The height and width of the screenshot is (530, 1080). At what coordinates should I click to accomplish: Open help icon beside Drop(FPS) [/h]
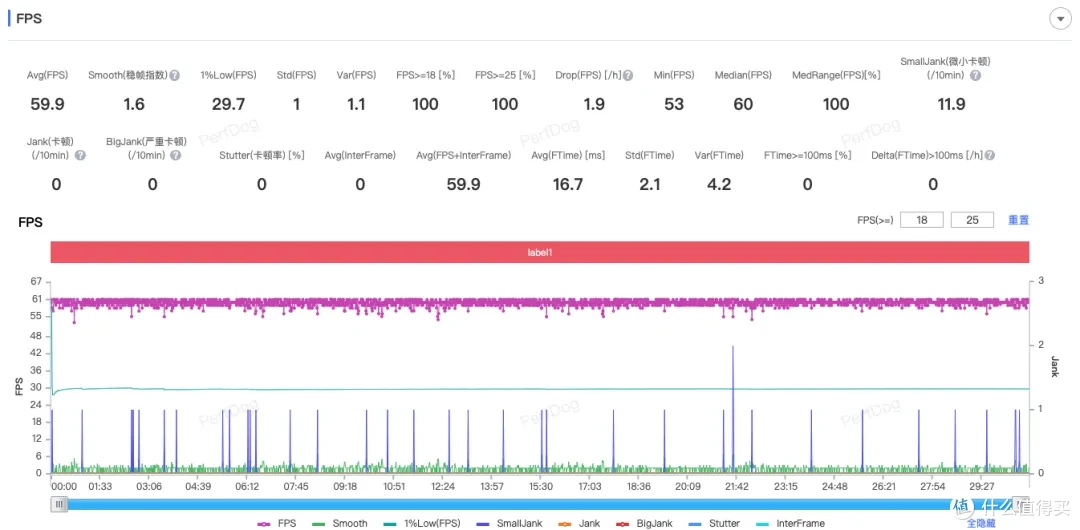pyautogui.click(x=629, y=76)
